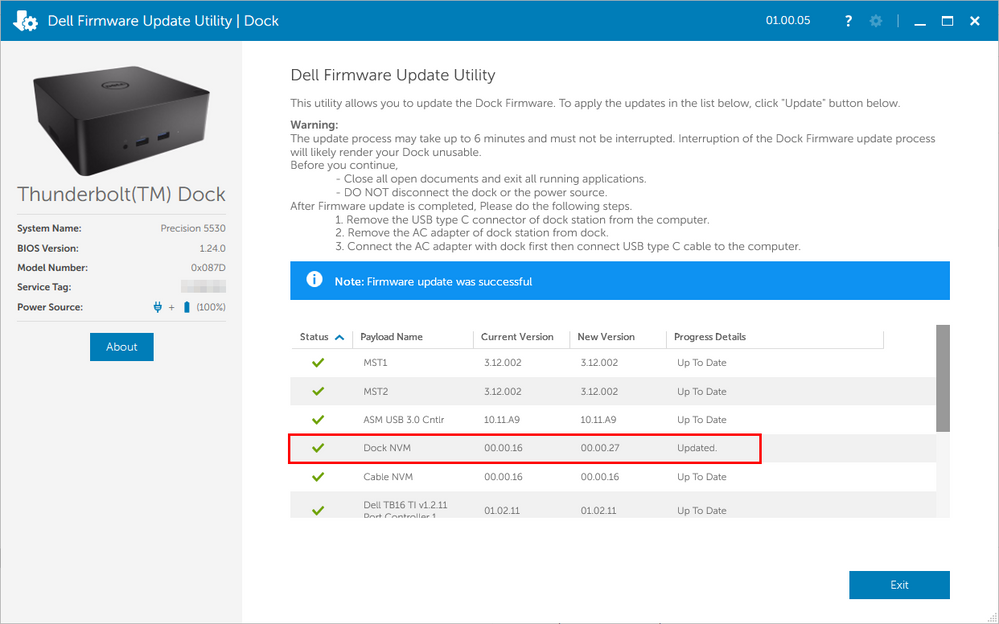The width and height of the screenshot is (999, 624).
Task: Click the 'Firmware update was successful' note text
Action: [449, 282]
